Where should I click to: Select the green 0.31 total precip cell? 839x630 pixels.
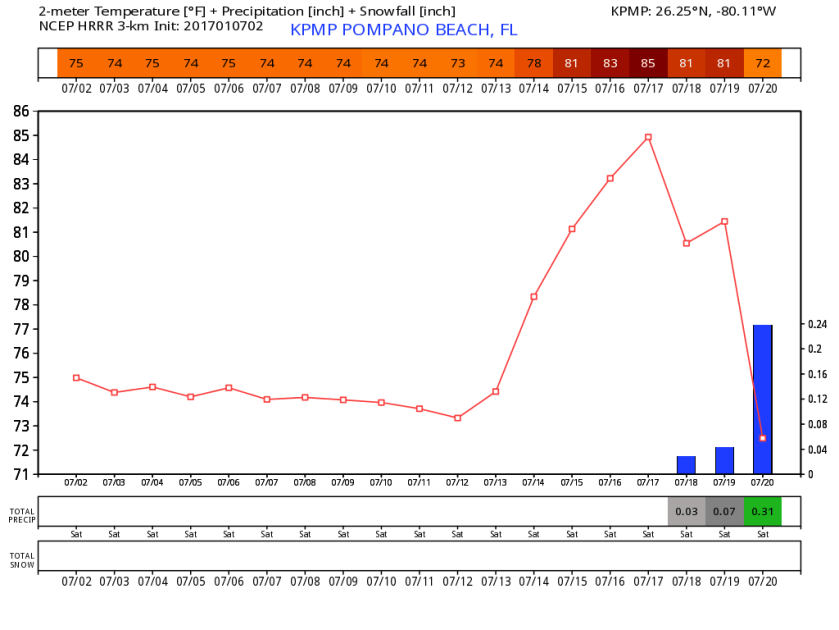click(x=762, y=512)
